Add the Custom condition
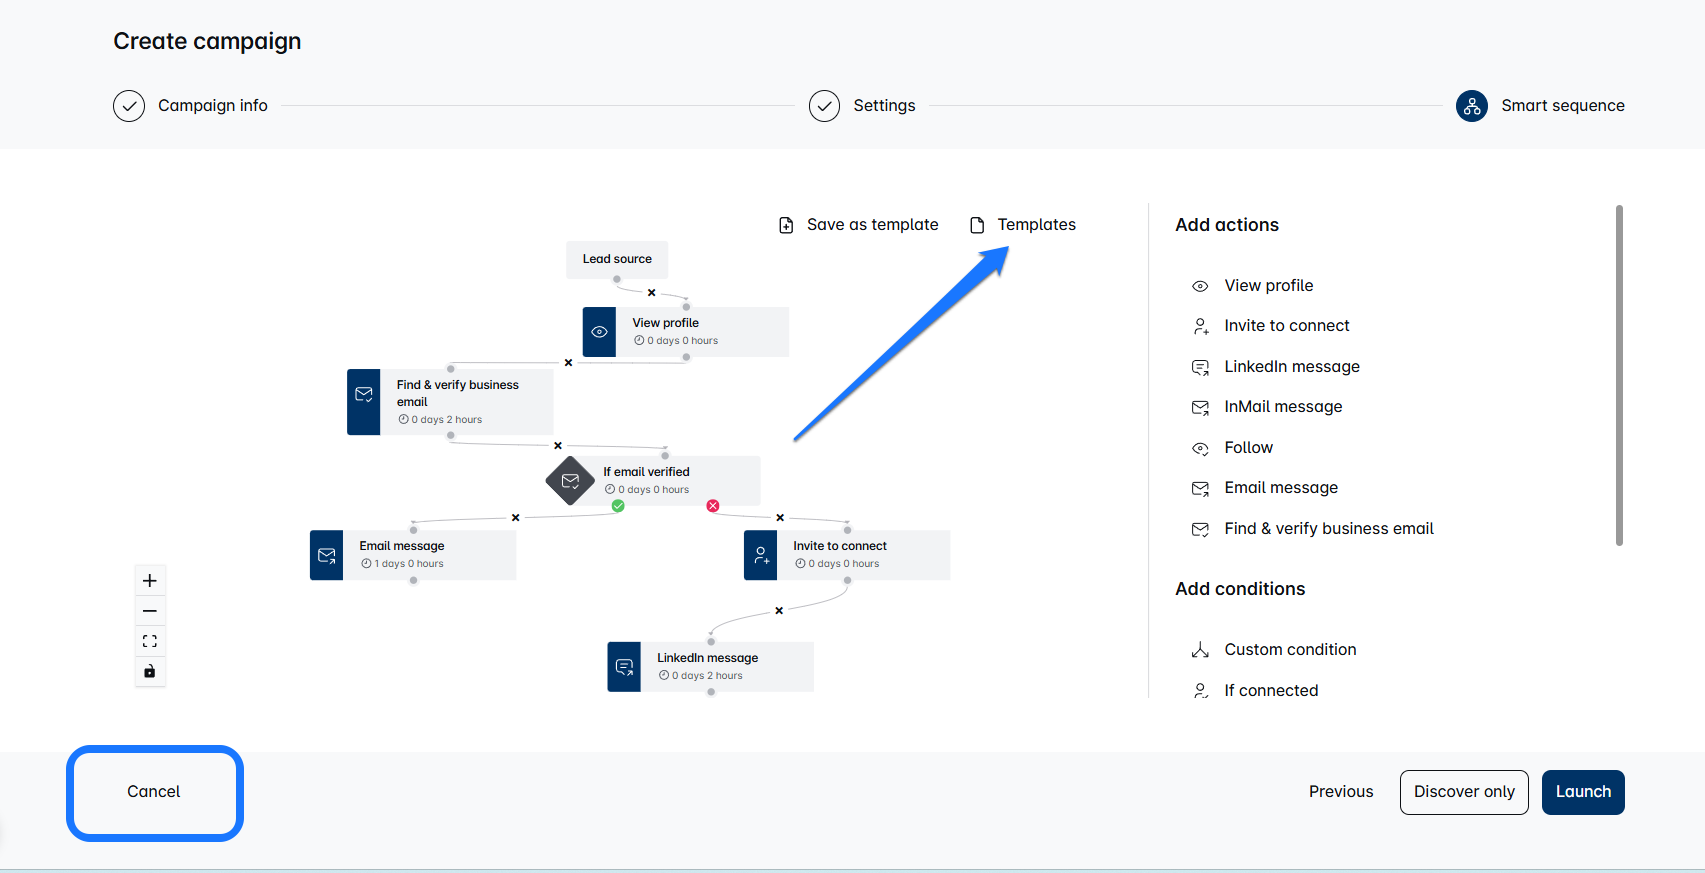 coord(1289,650)
